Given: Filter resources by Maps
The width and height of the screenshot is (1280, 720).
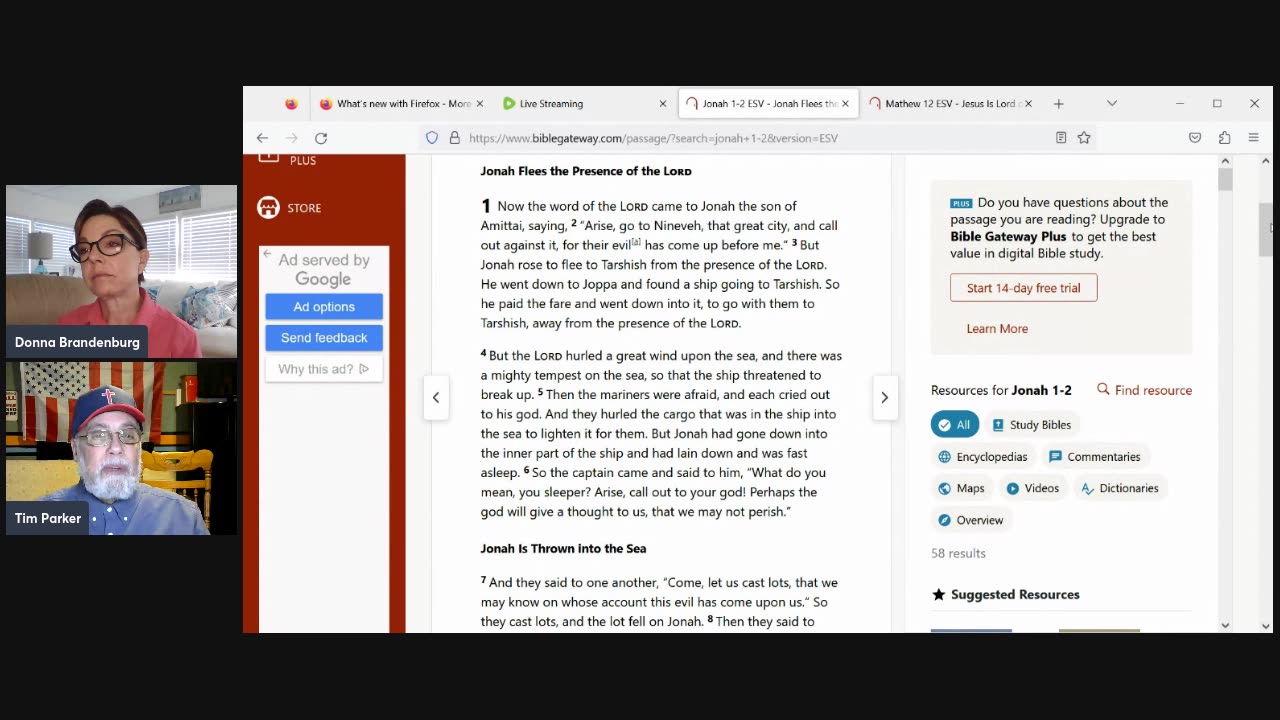Looking at the screenshot, I should pyautogui.click(x=961, y=489).
